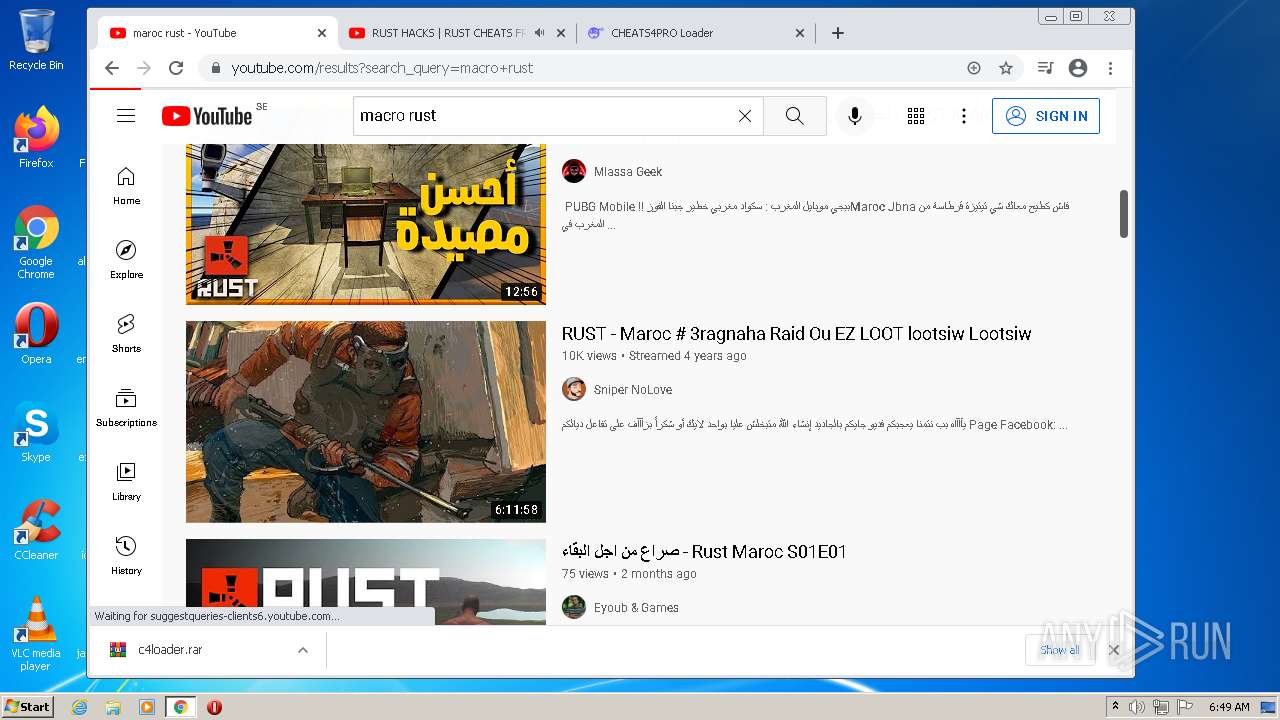Close the CHEATS4PRO Loader tab
The image size is (1280, 720).
[x=800, y=33]
